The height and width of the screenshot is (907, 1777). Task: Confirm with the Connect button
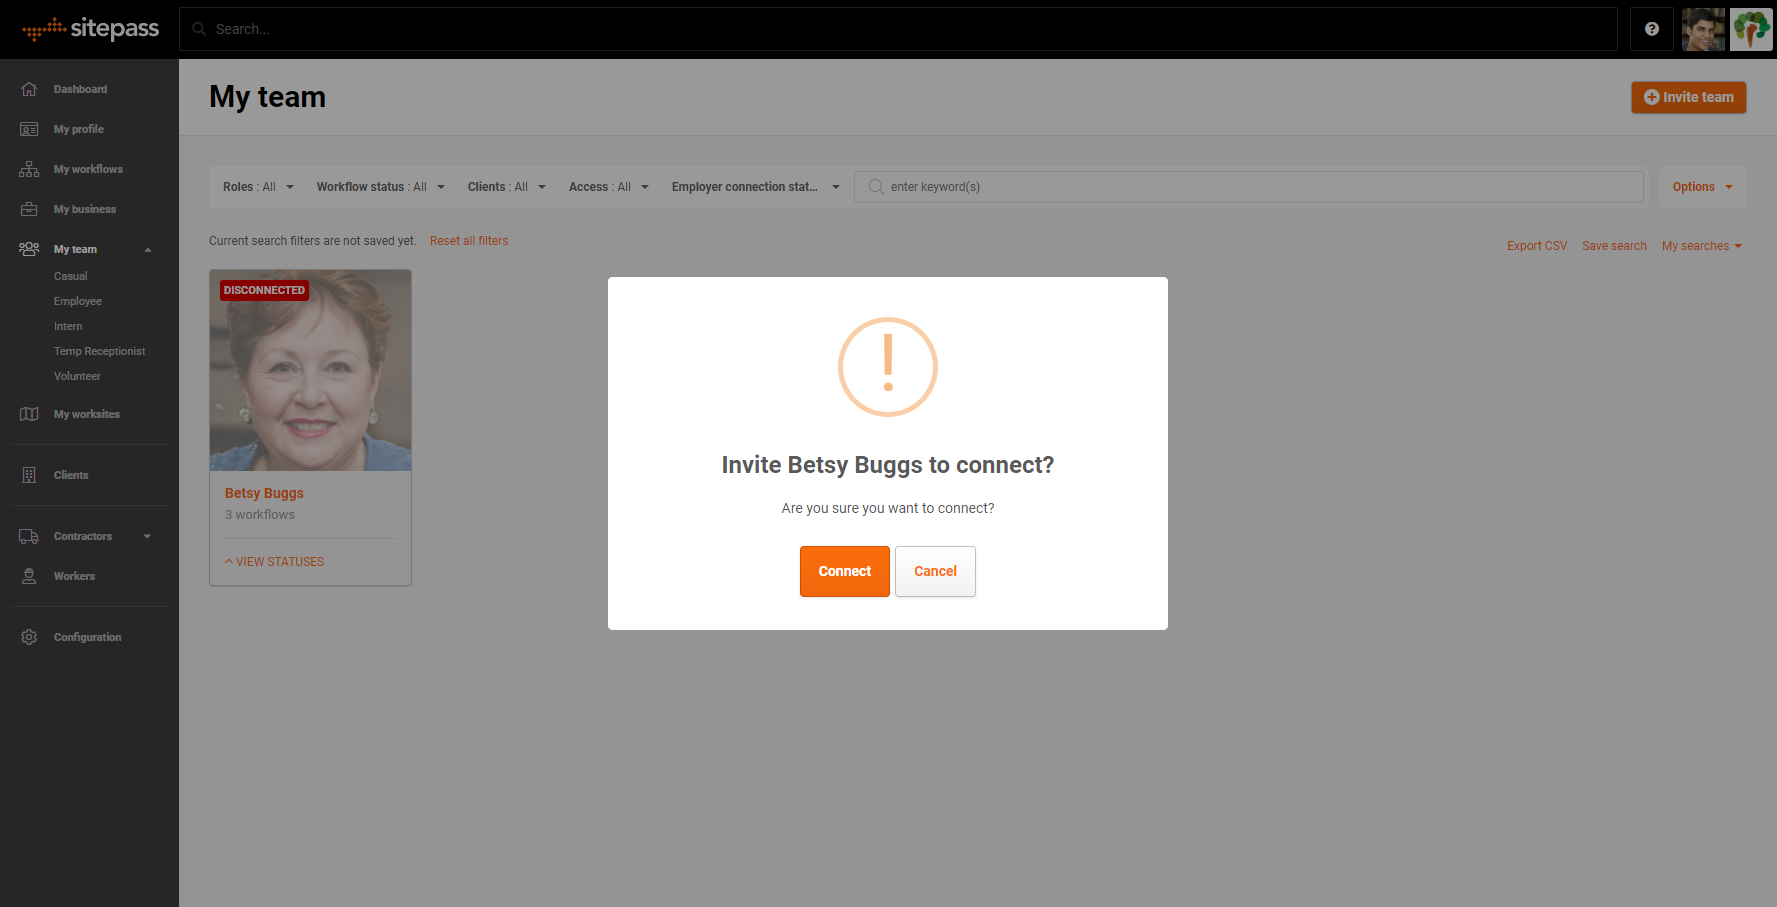(x=845, y=571)
